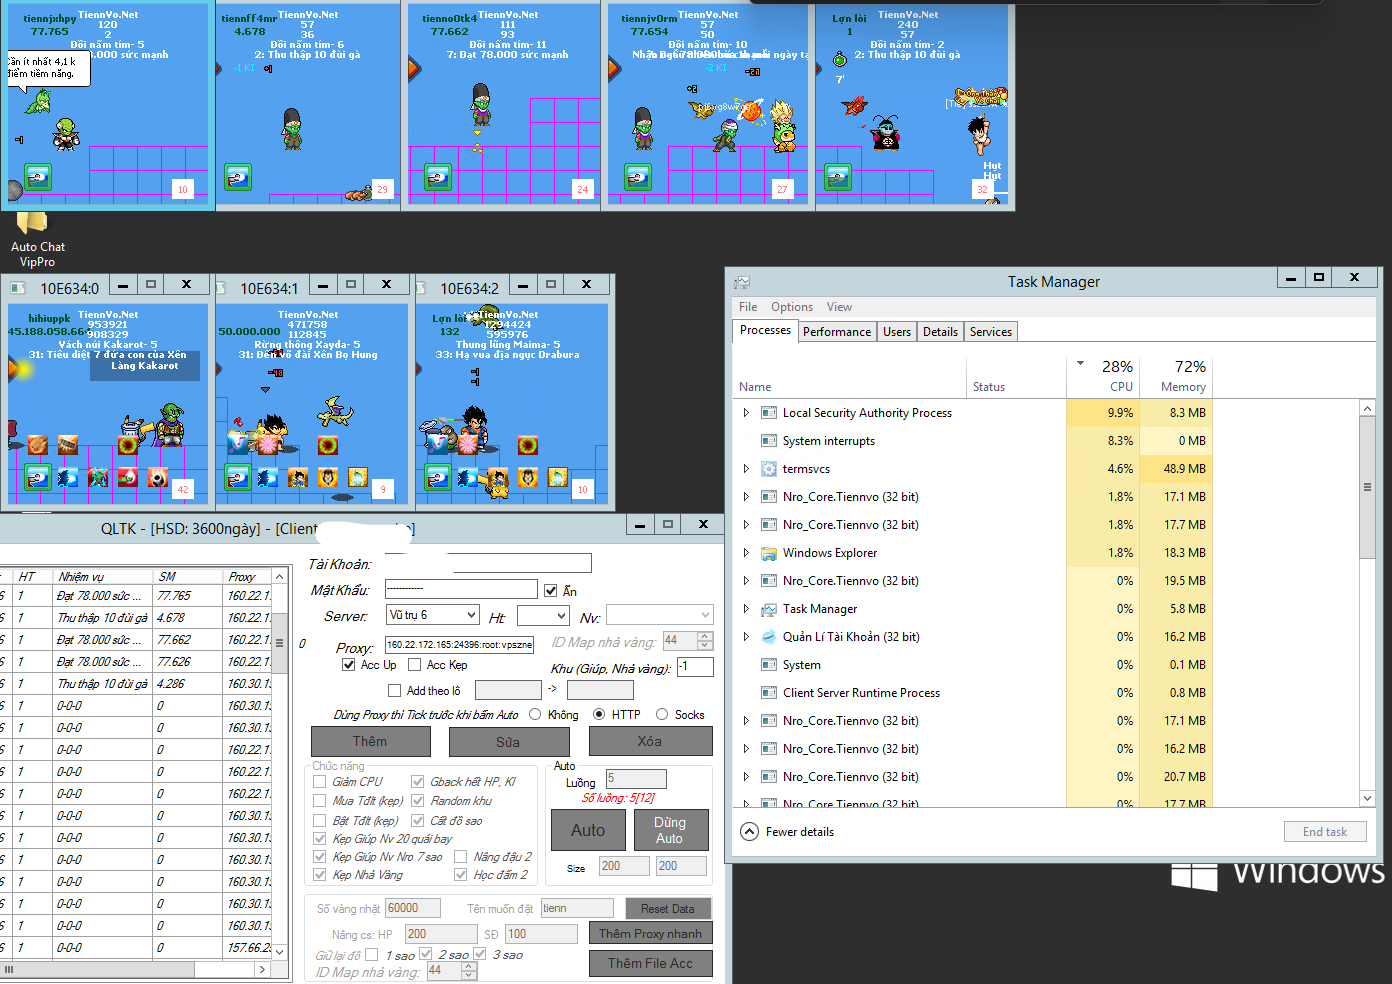Viewport: 1392px width, 984px height.
Task: Uncheck the Ẩn password hide checkbox
Action: (x=551, y=591)
